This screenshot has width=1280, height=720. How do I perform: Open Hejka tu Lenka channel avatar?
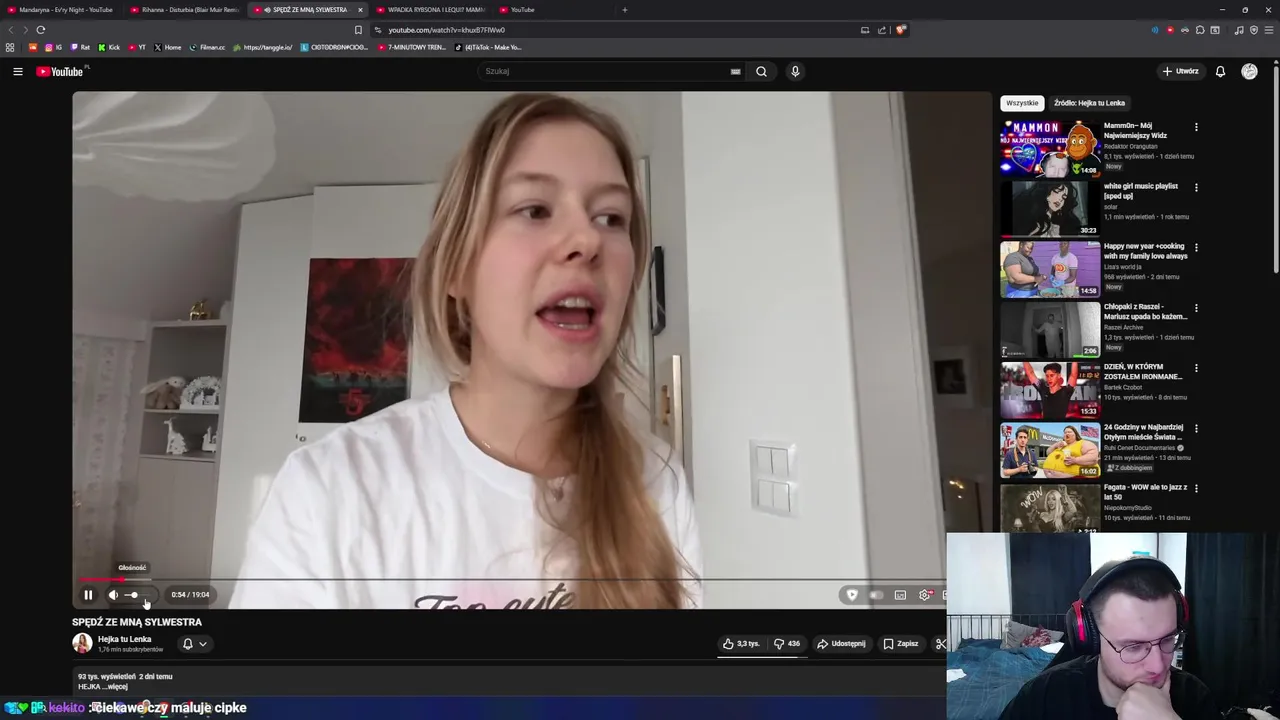pyautogui.click(x=82, y=644)
